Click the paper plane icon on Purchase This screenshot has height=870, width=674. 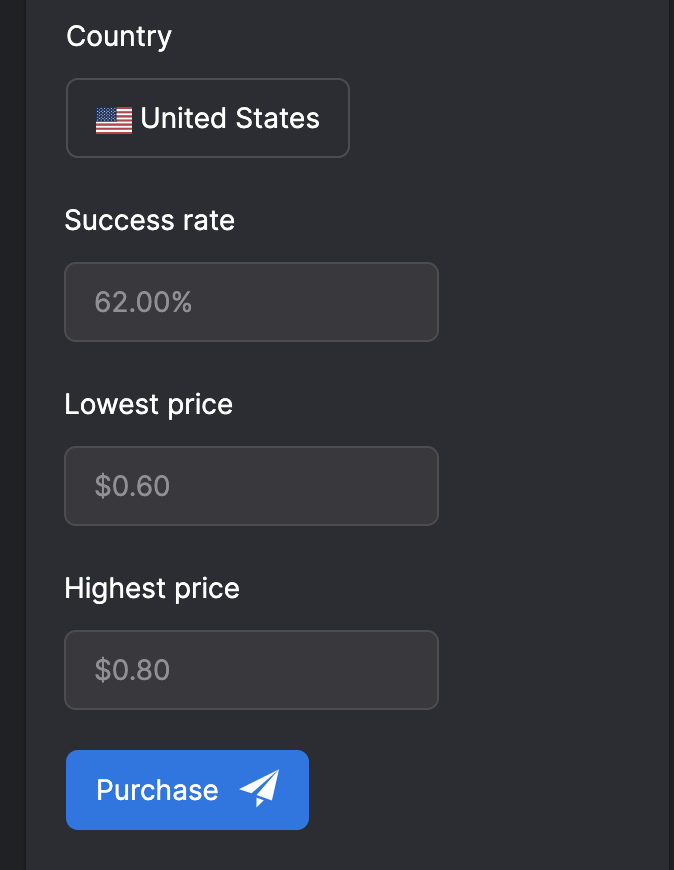[259, 789]
